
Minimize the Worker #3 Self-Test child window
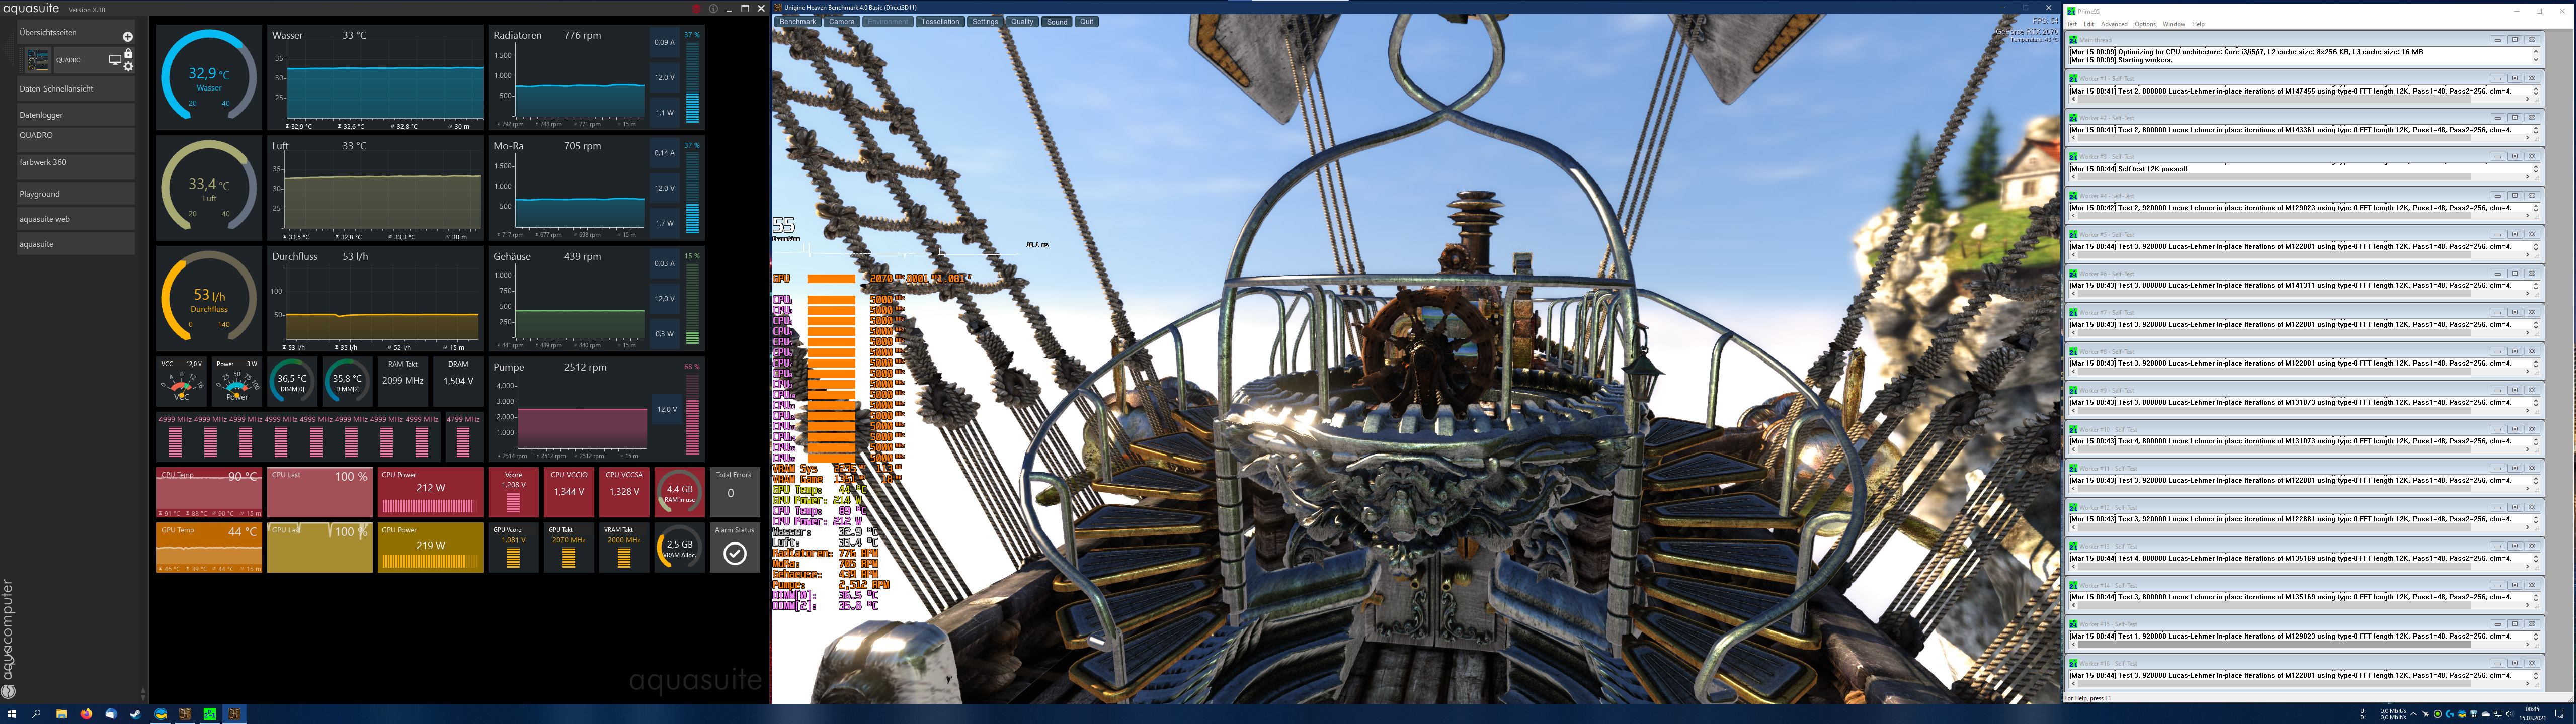click(2498, 156)
